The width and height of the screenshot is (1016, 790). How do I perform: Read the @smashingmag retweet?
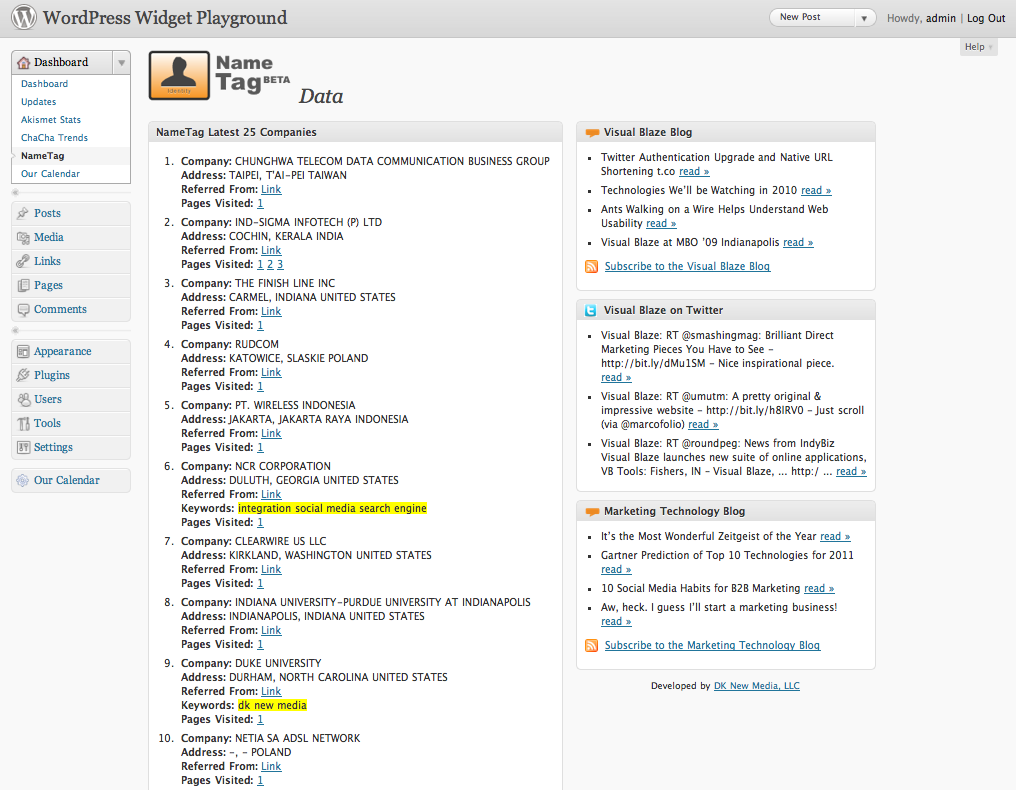click(x=616, y=378)
